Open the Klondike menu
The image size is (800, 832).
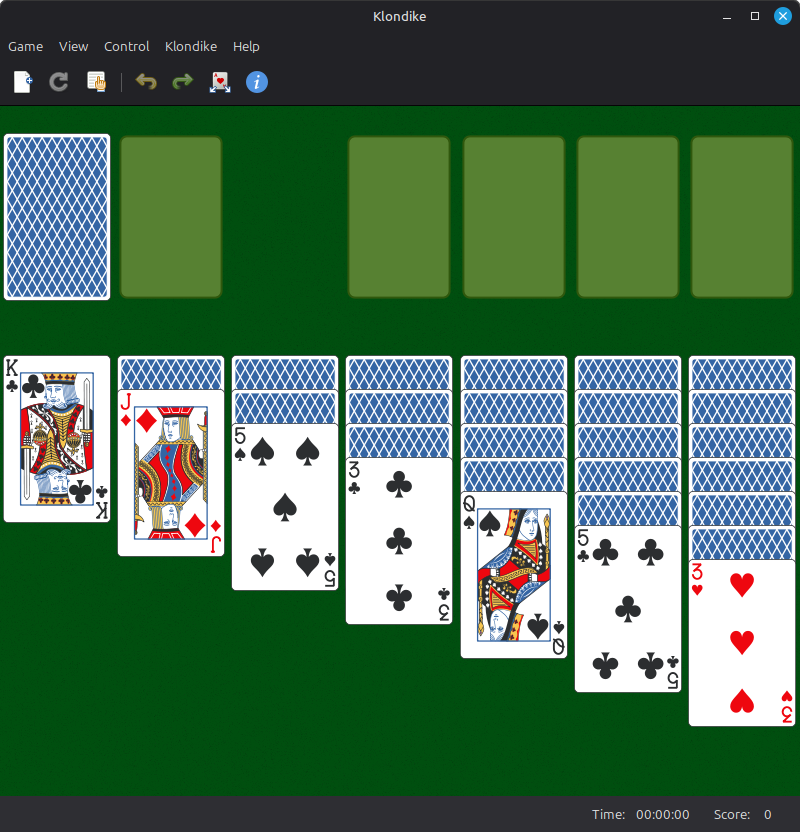[191, 47]
